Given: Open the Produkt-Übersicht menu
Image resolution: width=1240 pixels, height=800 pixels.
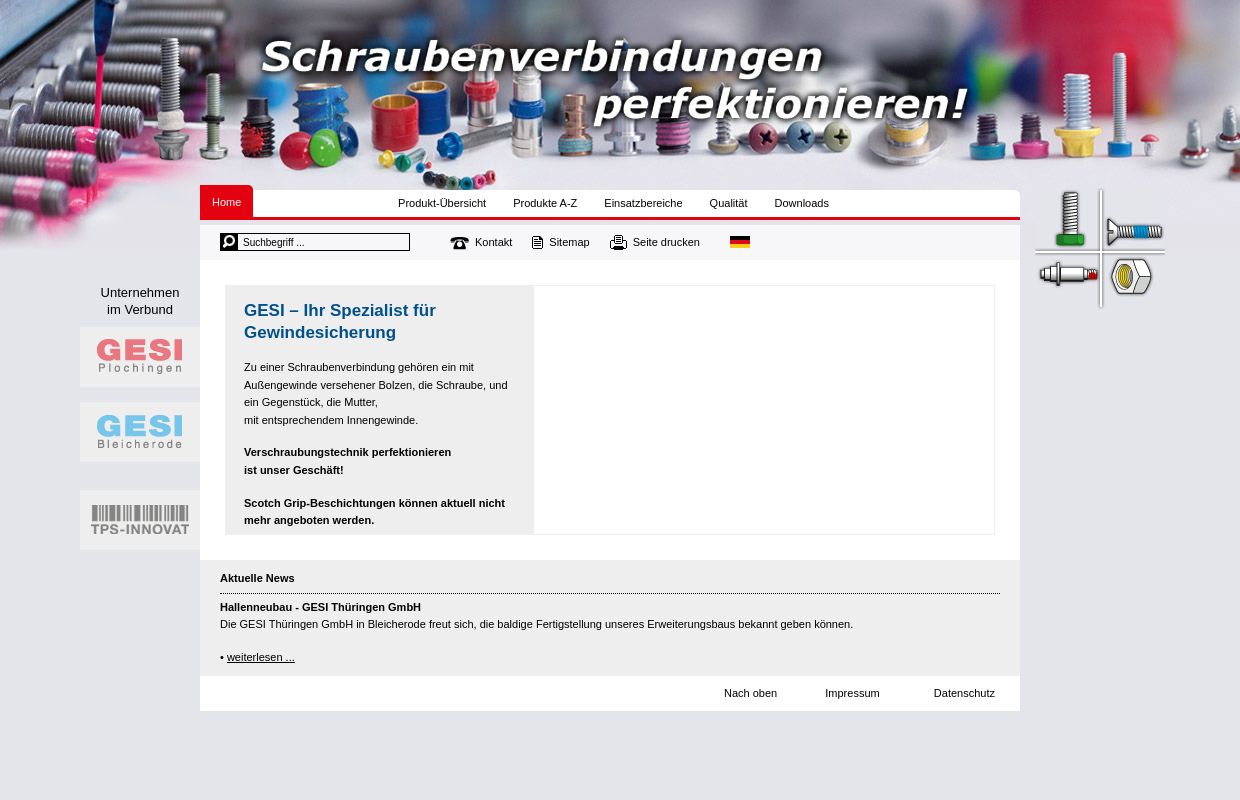Looking at the screenshot, I should pyautogui.click(x=442, y=203).
